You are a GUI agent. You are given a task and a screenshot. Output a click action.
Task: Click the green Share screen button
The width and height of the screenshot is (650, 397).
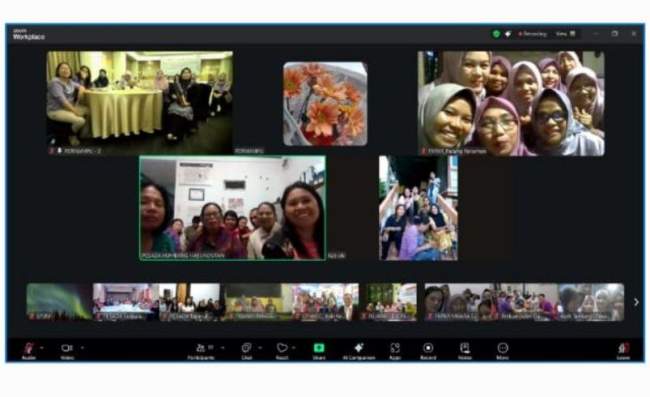click(x=319, y=350)
